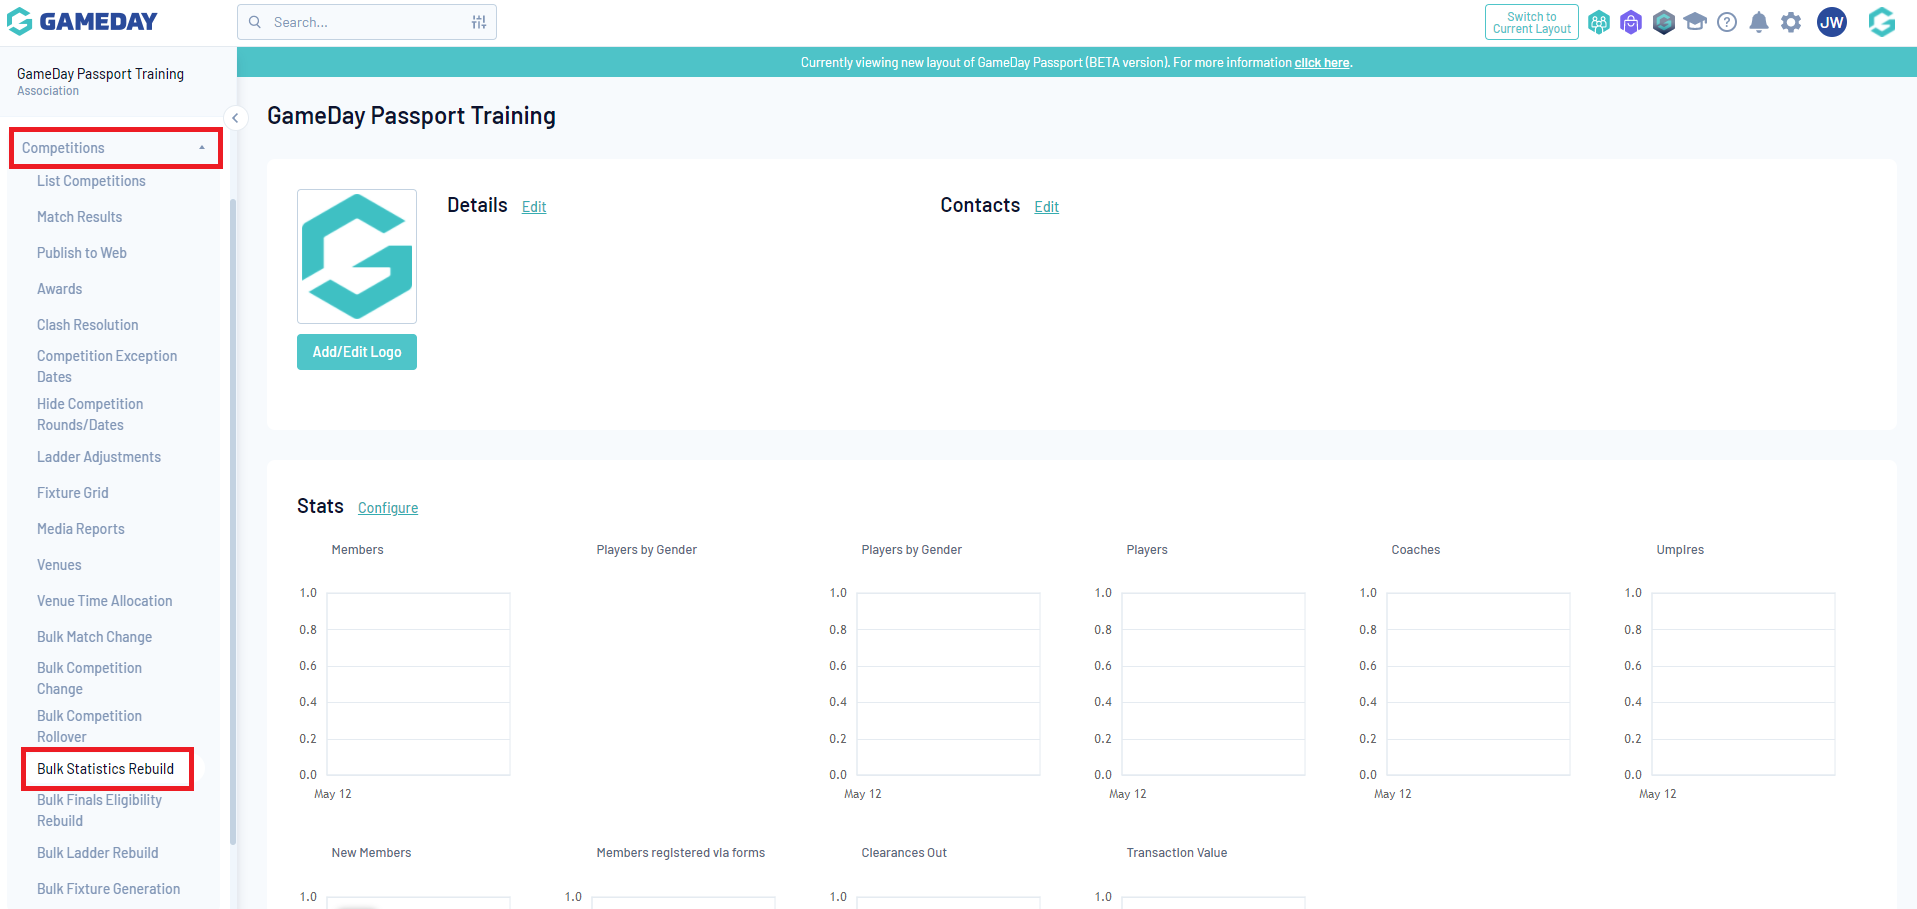
Task: Click the GameDay Passport Training association name
Action: [100, 74]
